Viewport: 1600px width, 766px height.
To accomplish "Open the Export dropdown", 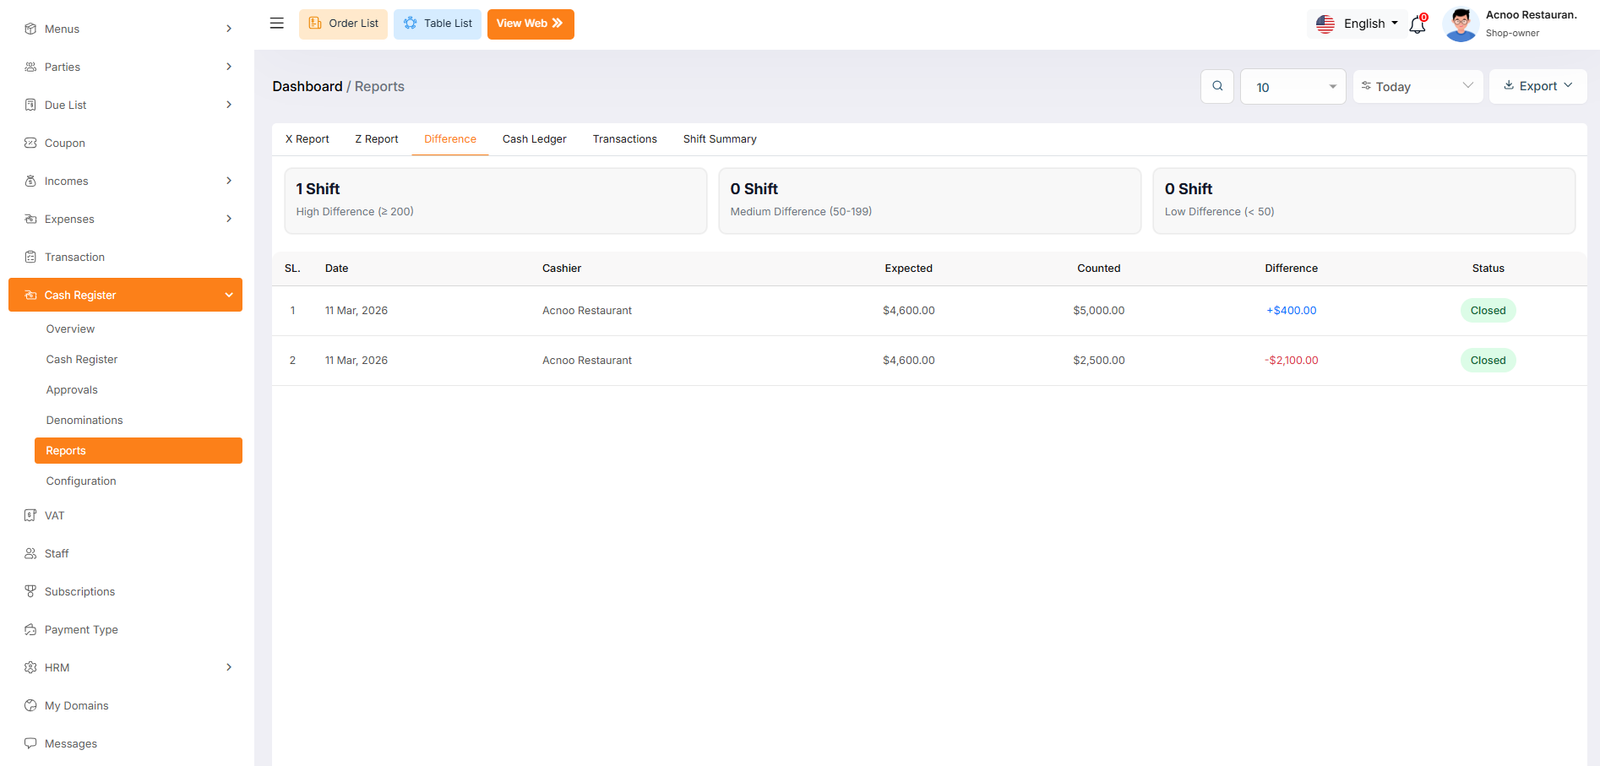I will click(x=1537, y=86).
